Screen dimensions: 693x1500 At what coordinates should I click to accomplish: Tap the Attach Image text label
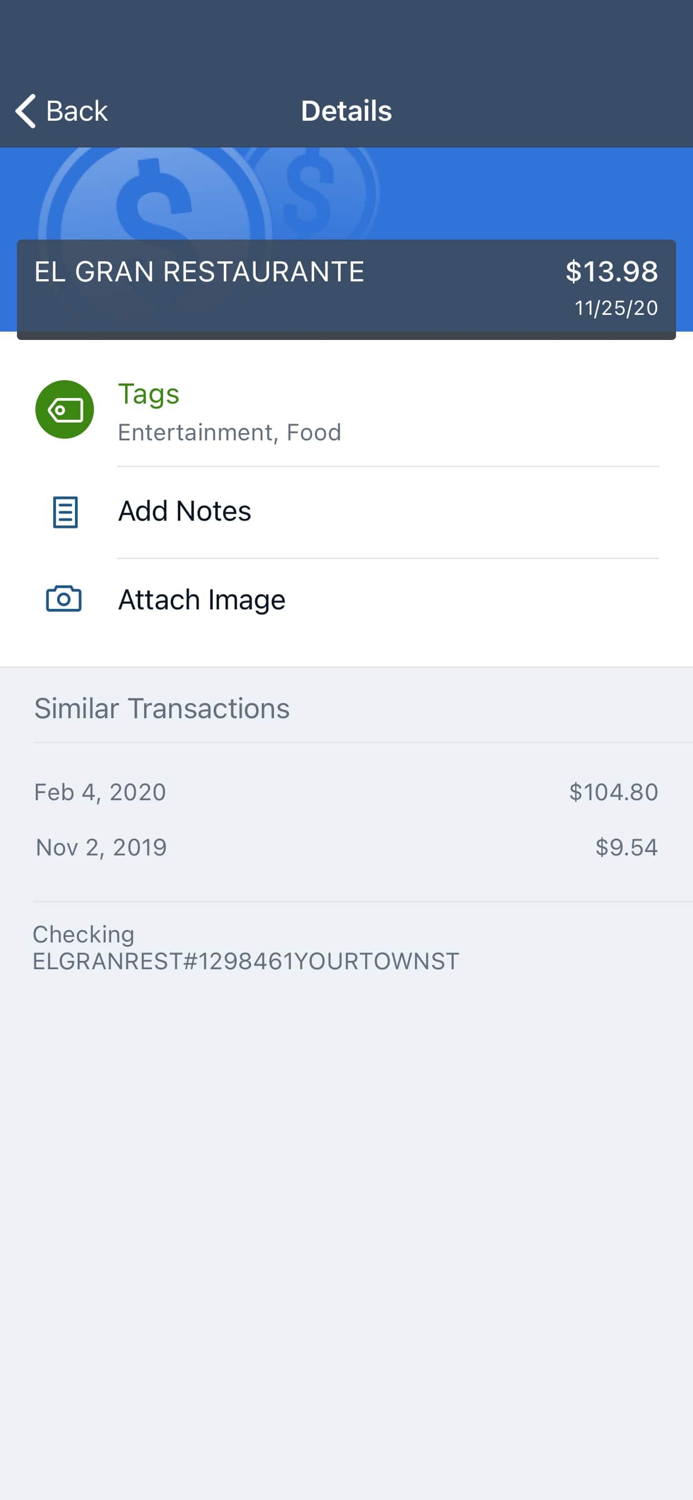click(201, 599)
